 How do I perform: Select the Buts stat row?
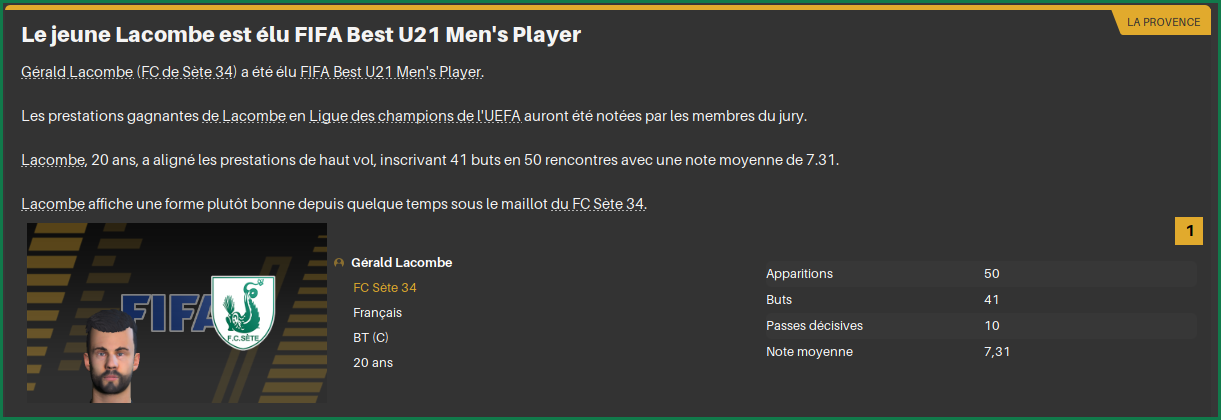tap(979, 300)
